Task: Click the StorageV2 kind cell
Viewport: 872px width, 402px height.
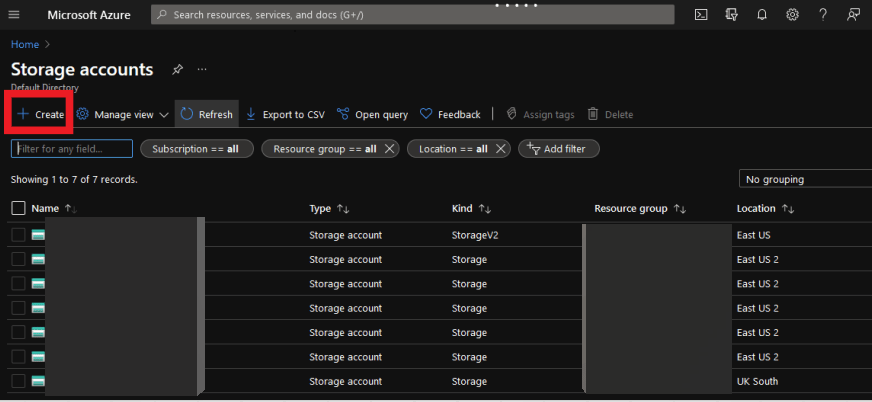Action: point(475,235)
